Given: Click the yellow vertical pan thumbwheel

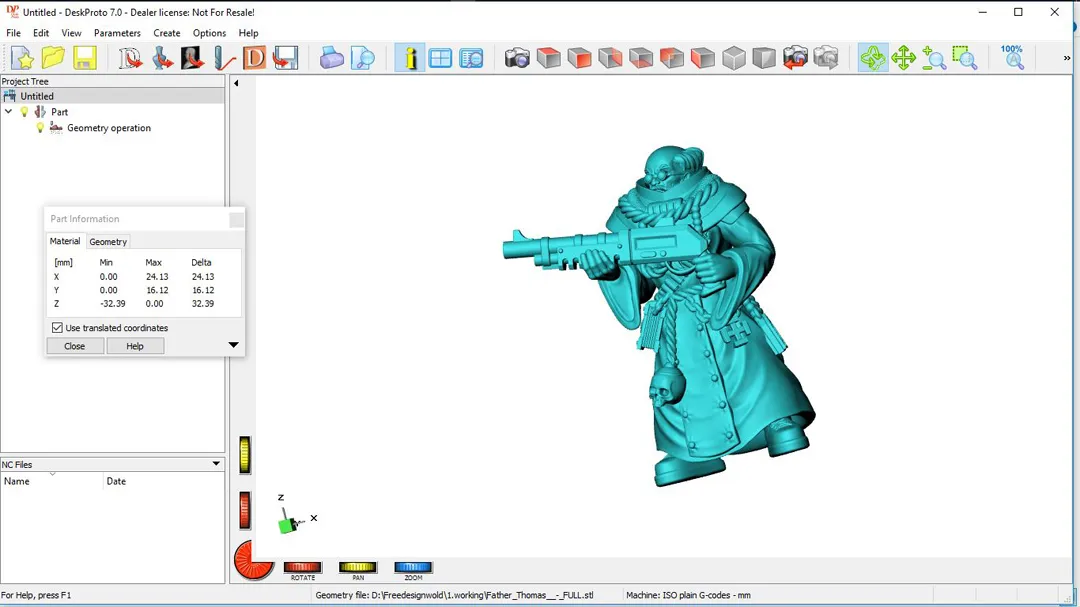Looking at the screenshot, I should coord(245,455).
